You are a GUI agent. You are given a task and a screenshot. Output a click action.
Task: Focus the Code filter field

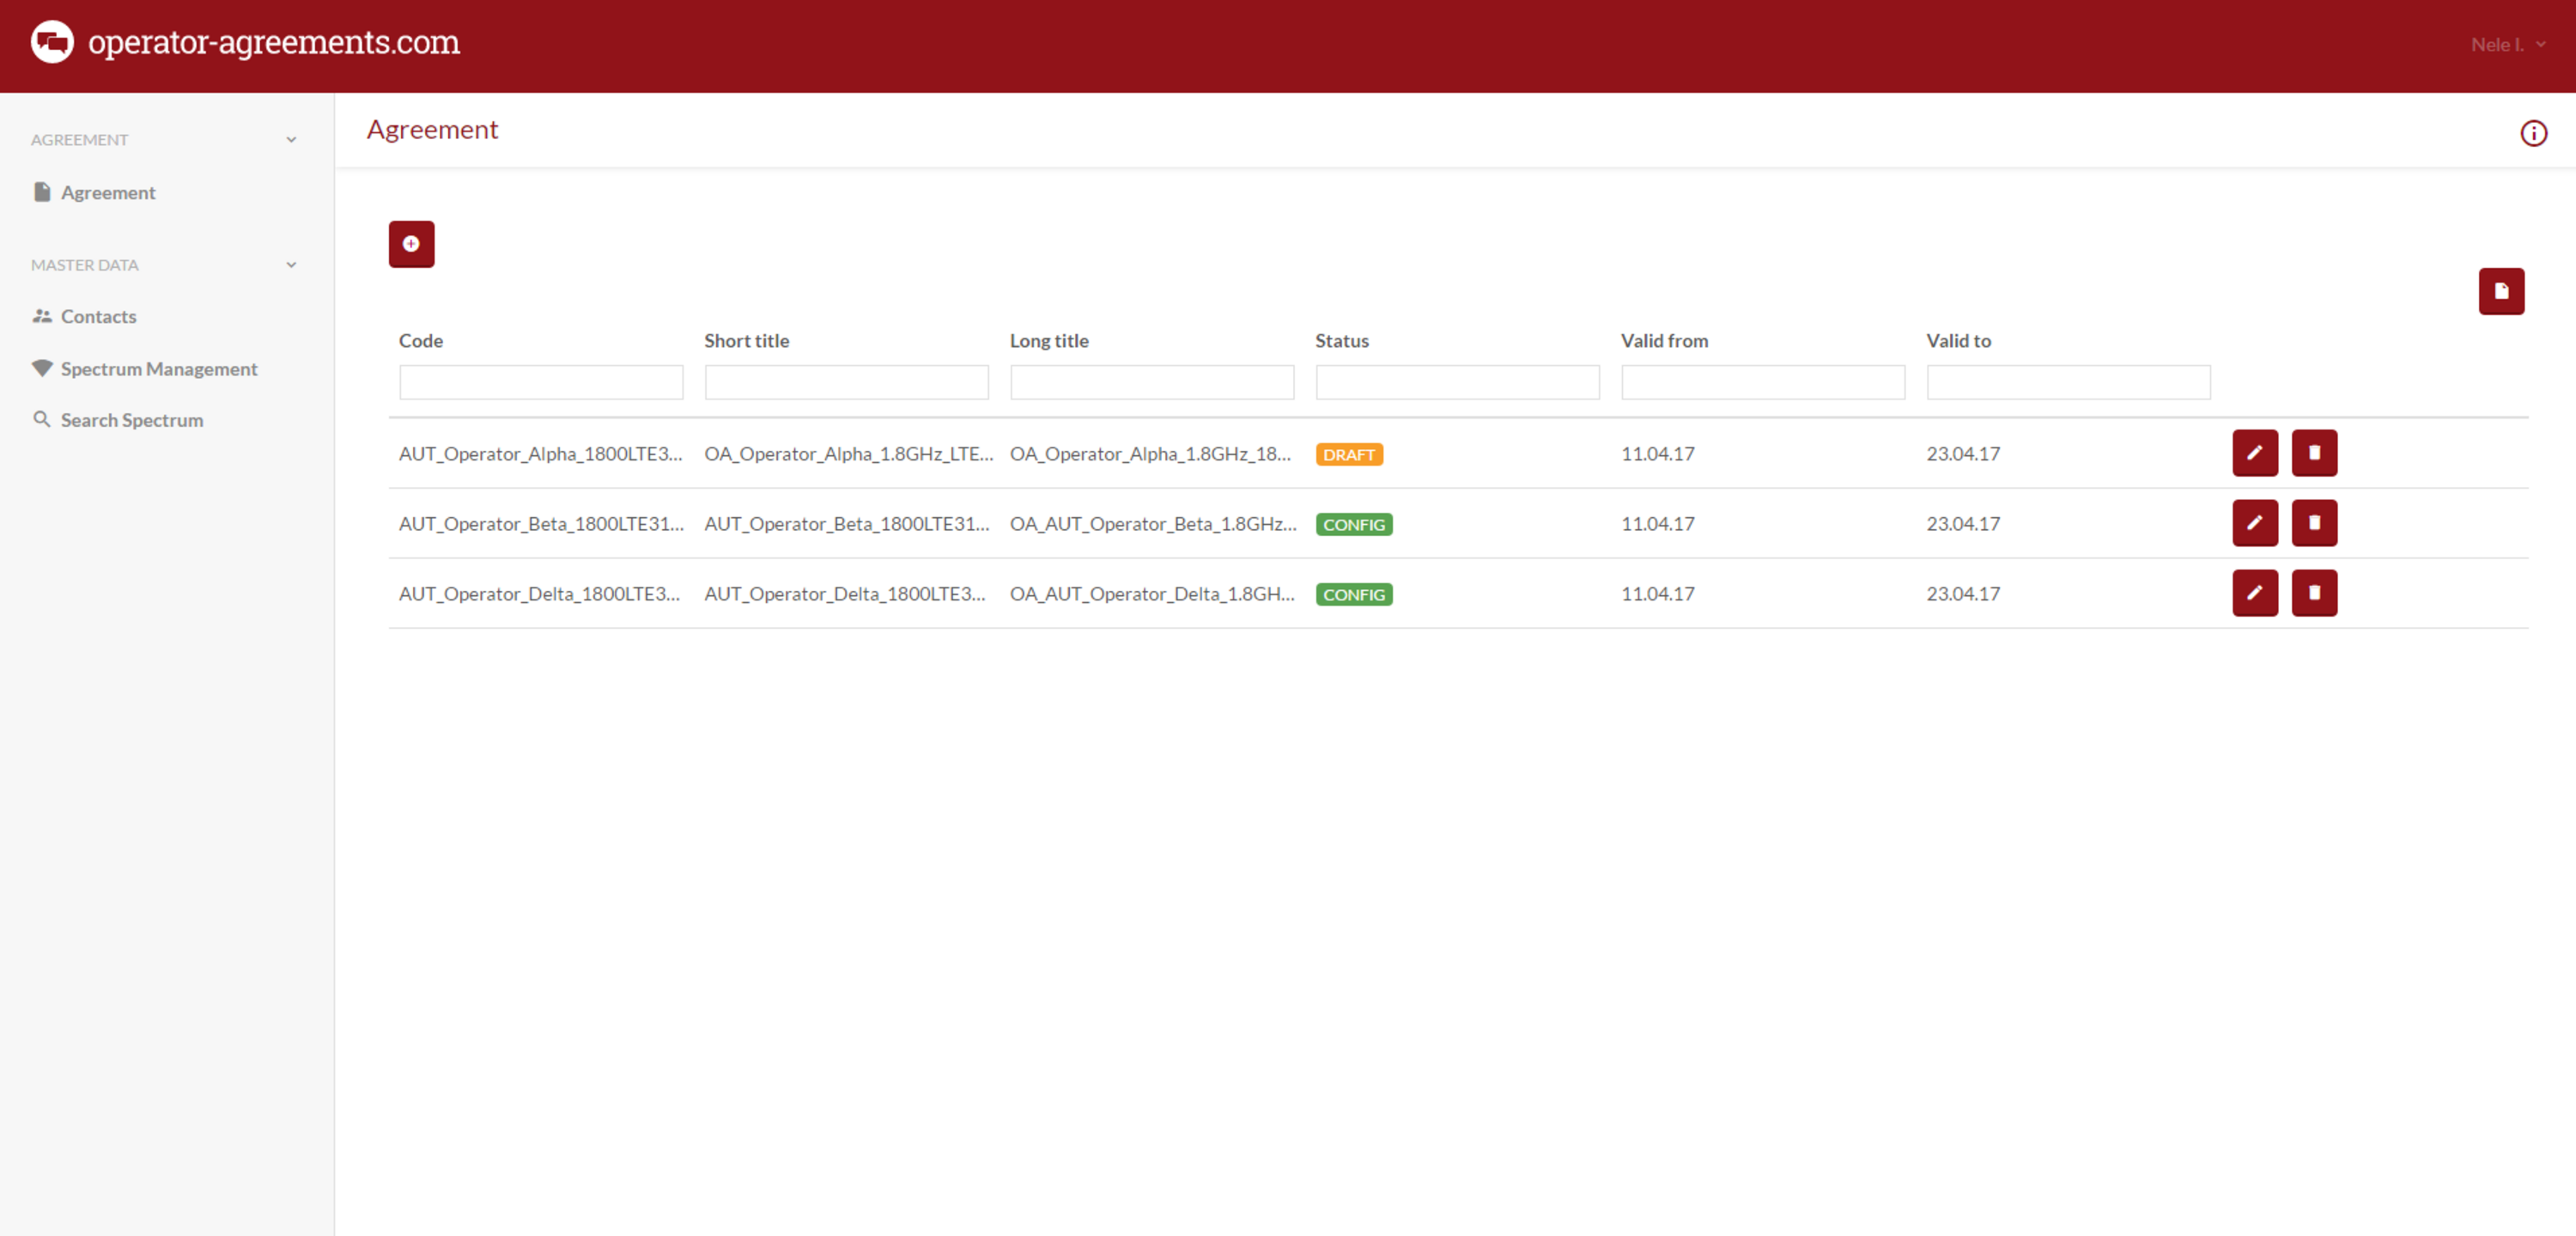541,382
